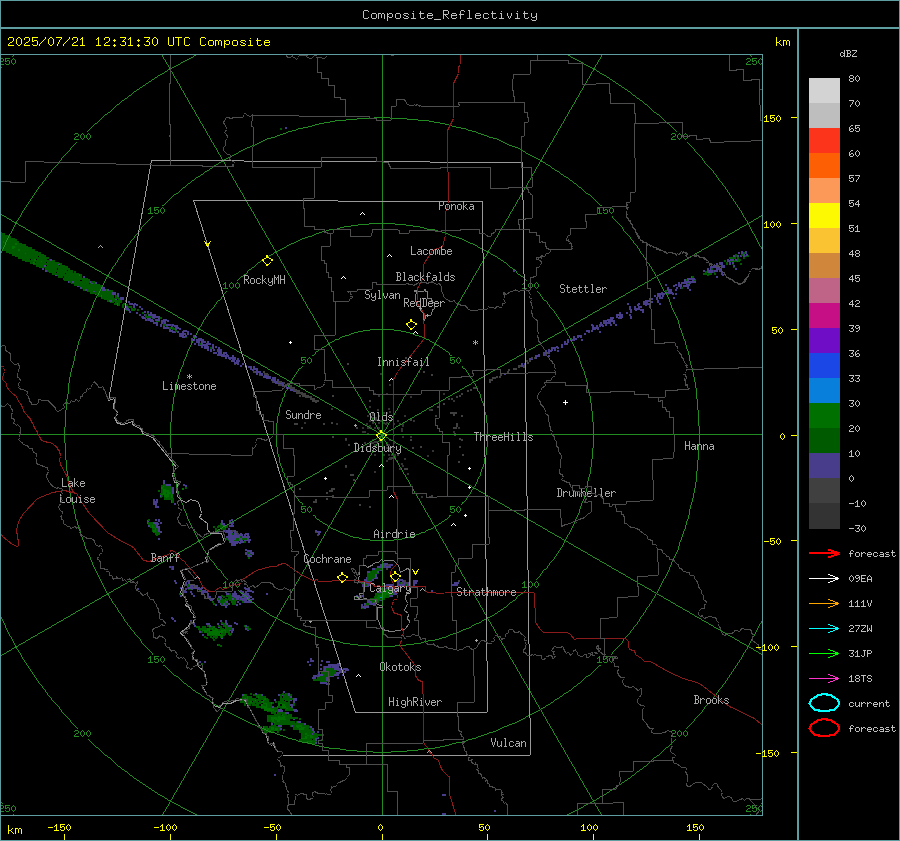Select the Airdrie city label
Viewport: 900px width, 841px height.
click(x=394, y=534)
